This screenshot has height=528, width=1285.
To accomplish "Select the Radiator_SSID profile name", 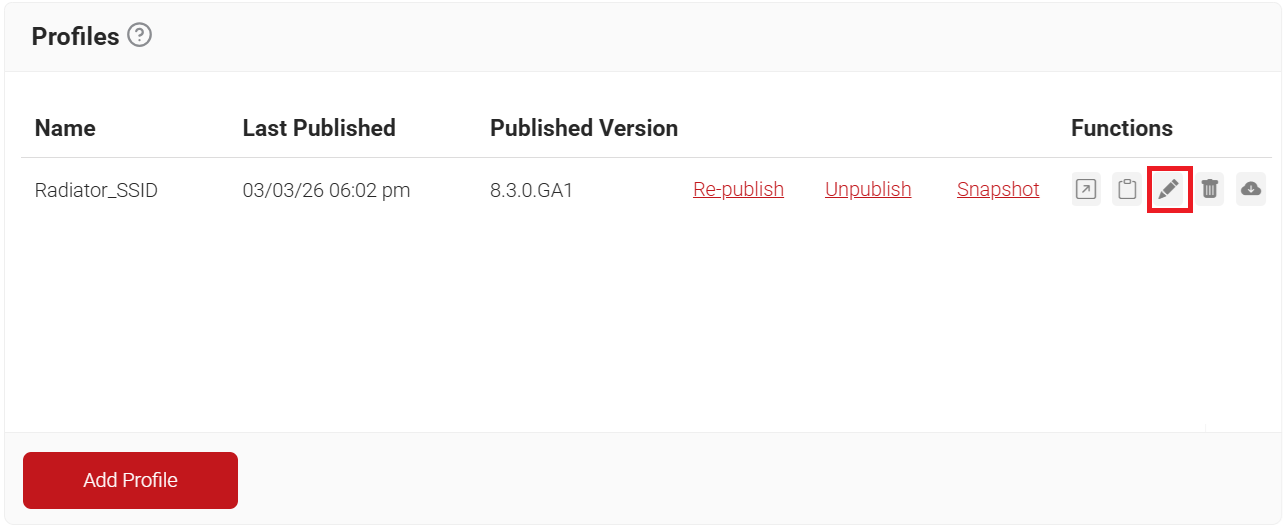I will point(96,189).
